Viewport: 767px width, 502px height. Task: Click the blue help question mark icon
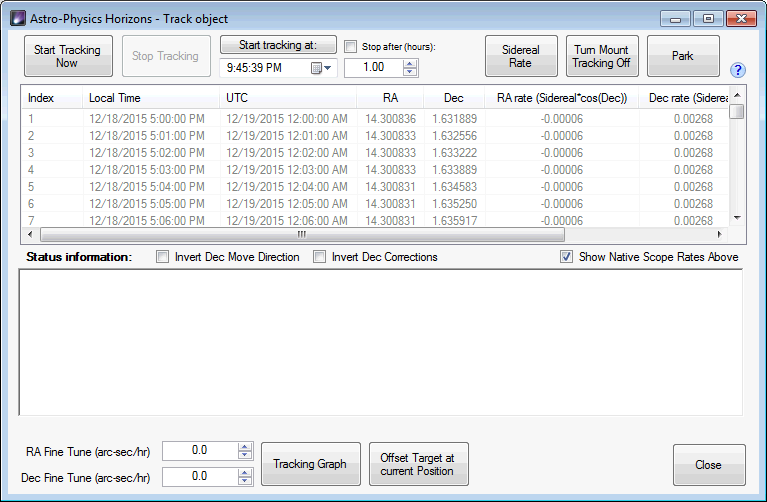(x=738, y=70)
